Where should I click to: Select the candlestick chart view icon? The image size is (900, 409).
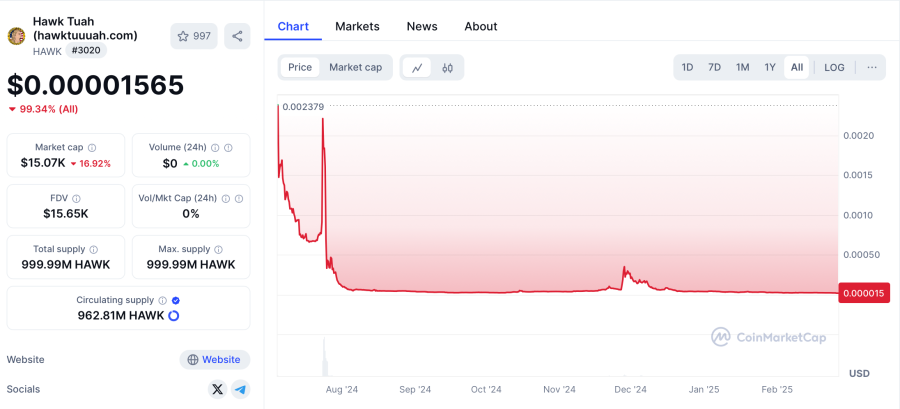pos(448,68)
